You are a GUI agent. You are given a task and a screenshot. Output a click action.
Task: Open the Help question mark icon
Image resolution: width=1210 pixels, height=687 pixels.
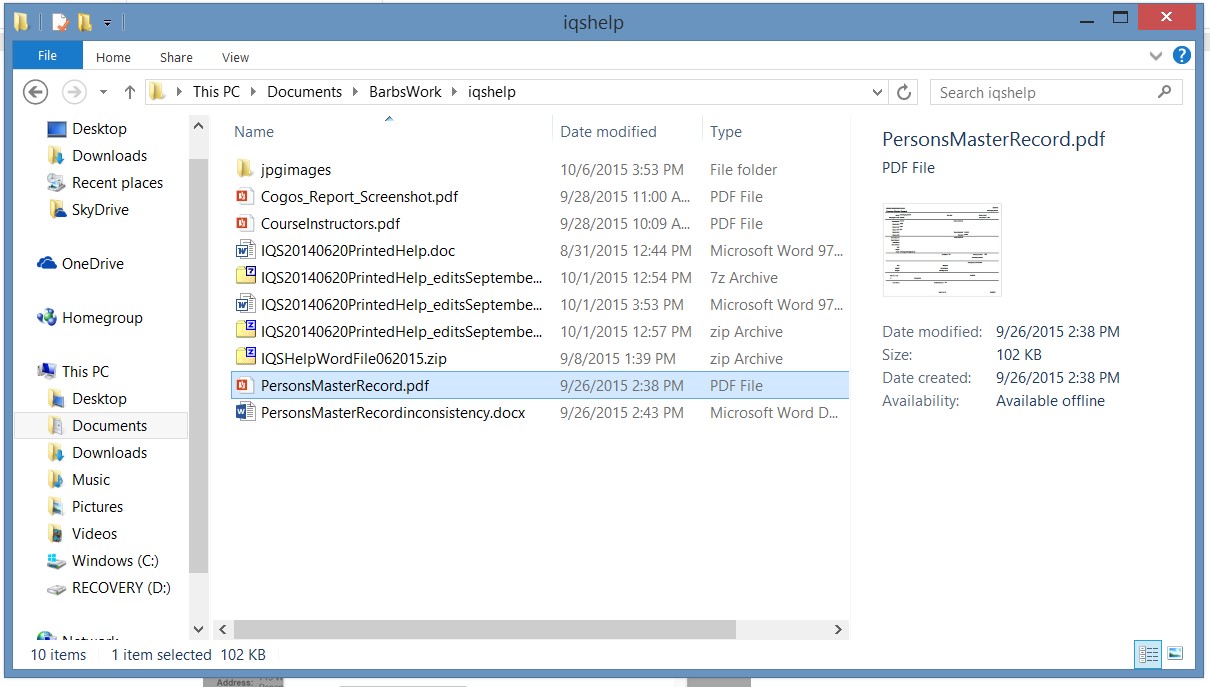click(x=1181, y=56)
